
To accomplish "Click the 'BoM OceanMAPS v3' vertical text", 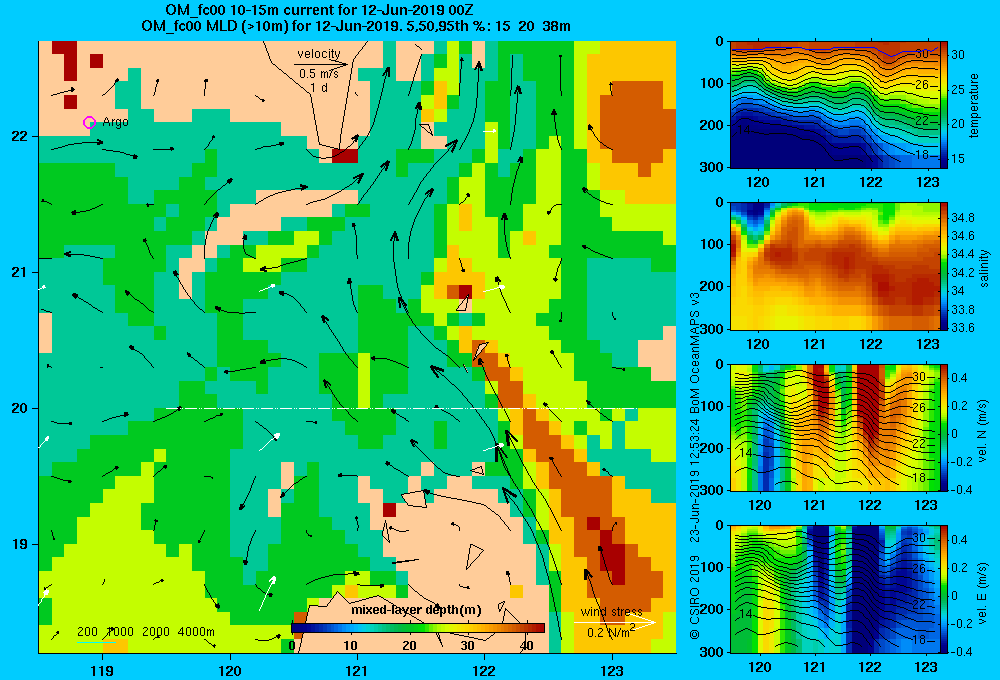I will 695,343.
